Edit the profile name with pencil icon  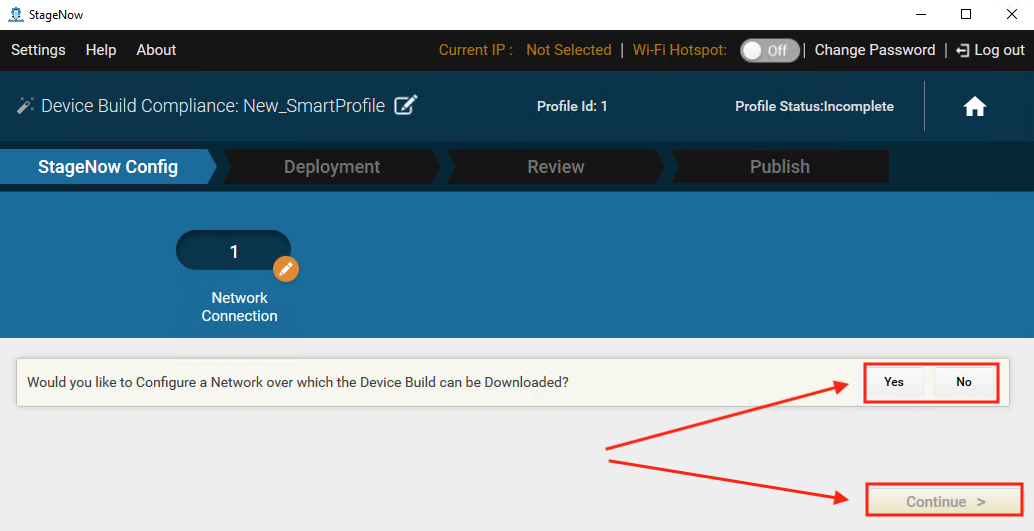(405, 105)
